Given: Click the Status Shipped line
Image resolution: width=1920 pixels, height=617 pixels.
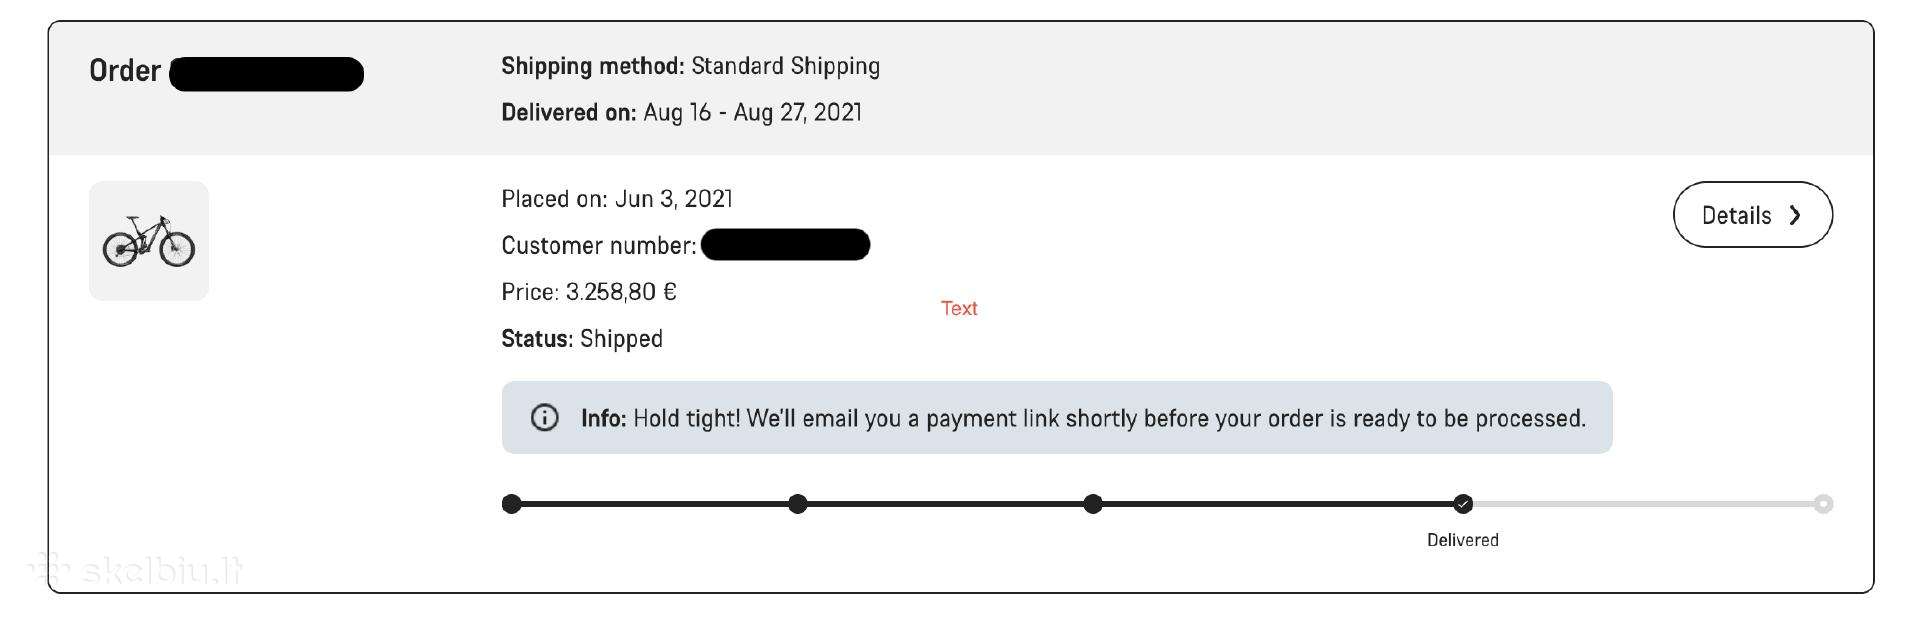Looking at the screenshot, I should click(582, 339).
